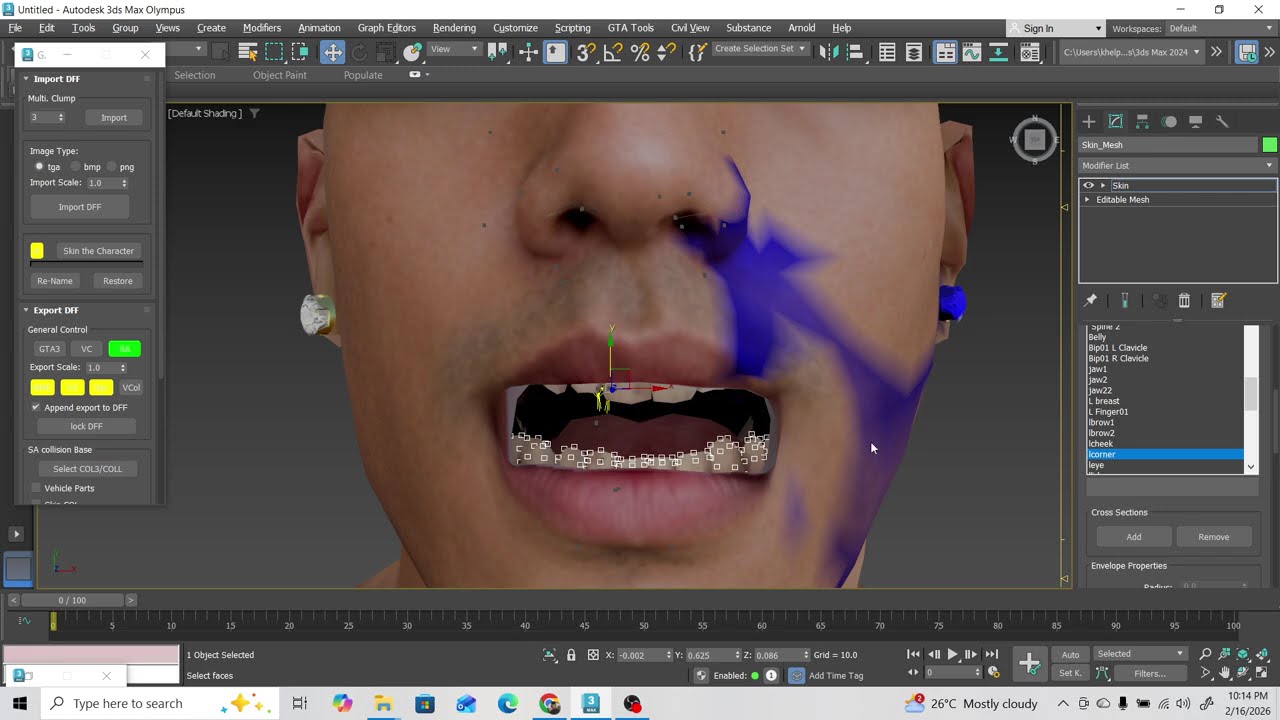This screenshot has width=1280, height=720.
Task: Open the green object color swatch
Action: pos(1269,145)
